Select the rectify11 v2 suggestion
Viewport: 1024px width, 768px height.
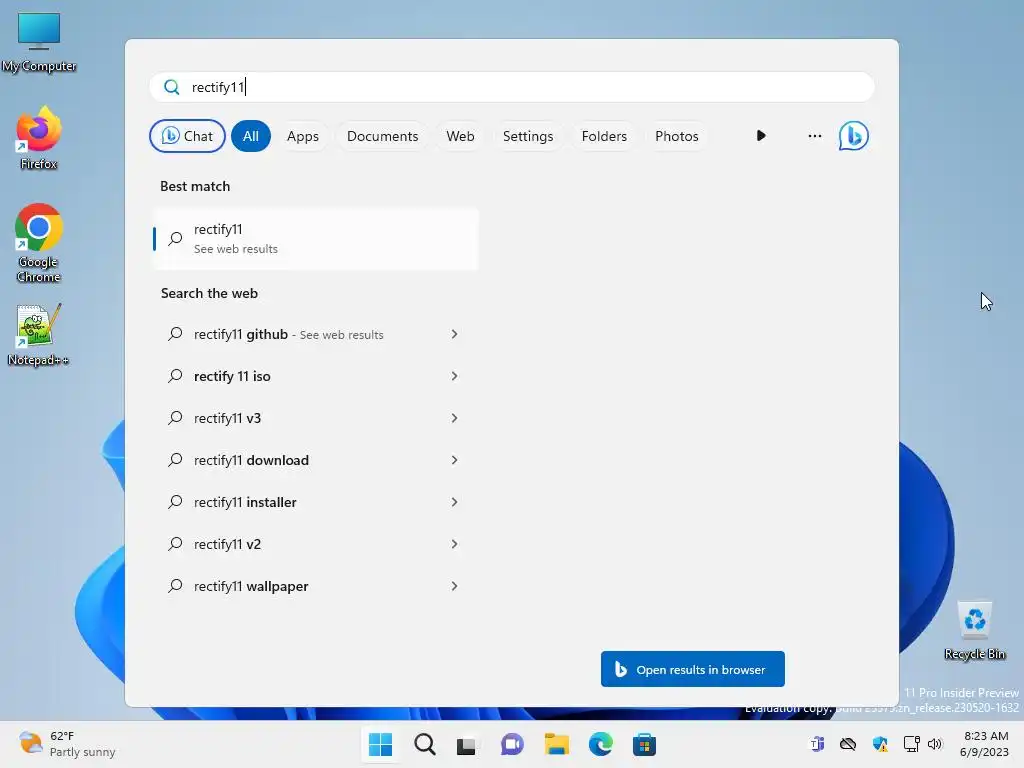point(227,544)
